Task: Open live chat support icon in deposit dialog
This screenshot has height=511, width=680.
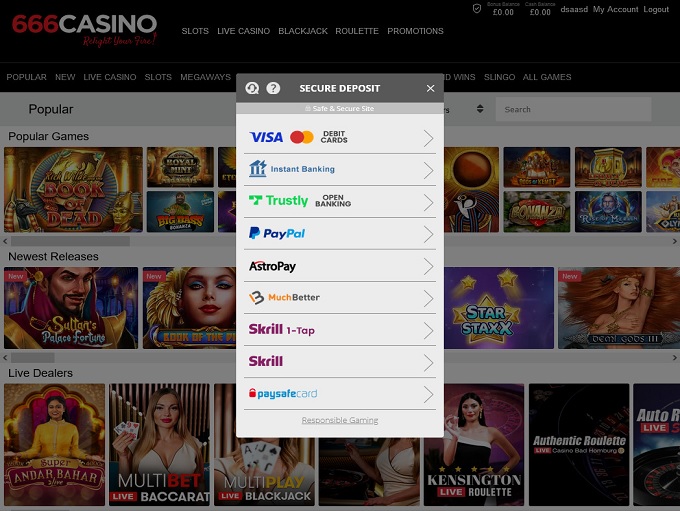Action: (x=252, y=88)
